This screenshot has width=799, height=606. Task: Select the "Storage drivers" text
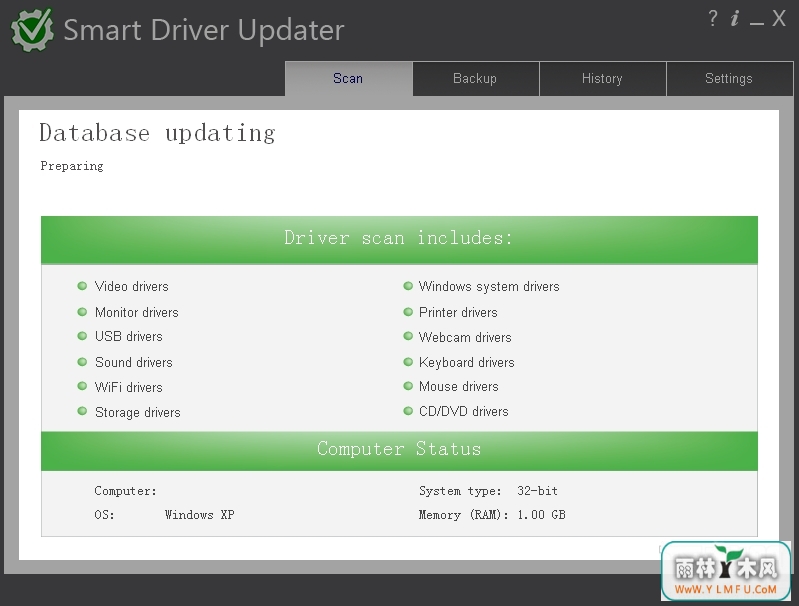point(138,412)
